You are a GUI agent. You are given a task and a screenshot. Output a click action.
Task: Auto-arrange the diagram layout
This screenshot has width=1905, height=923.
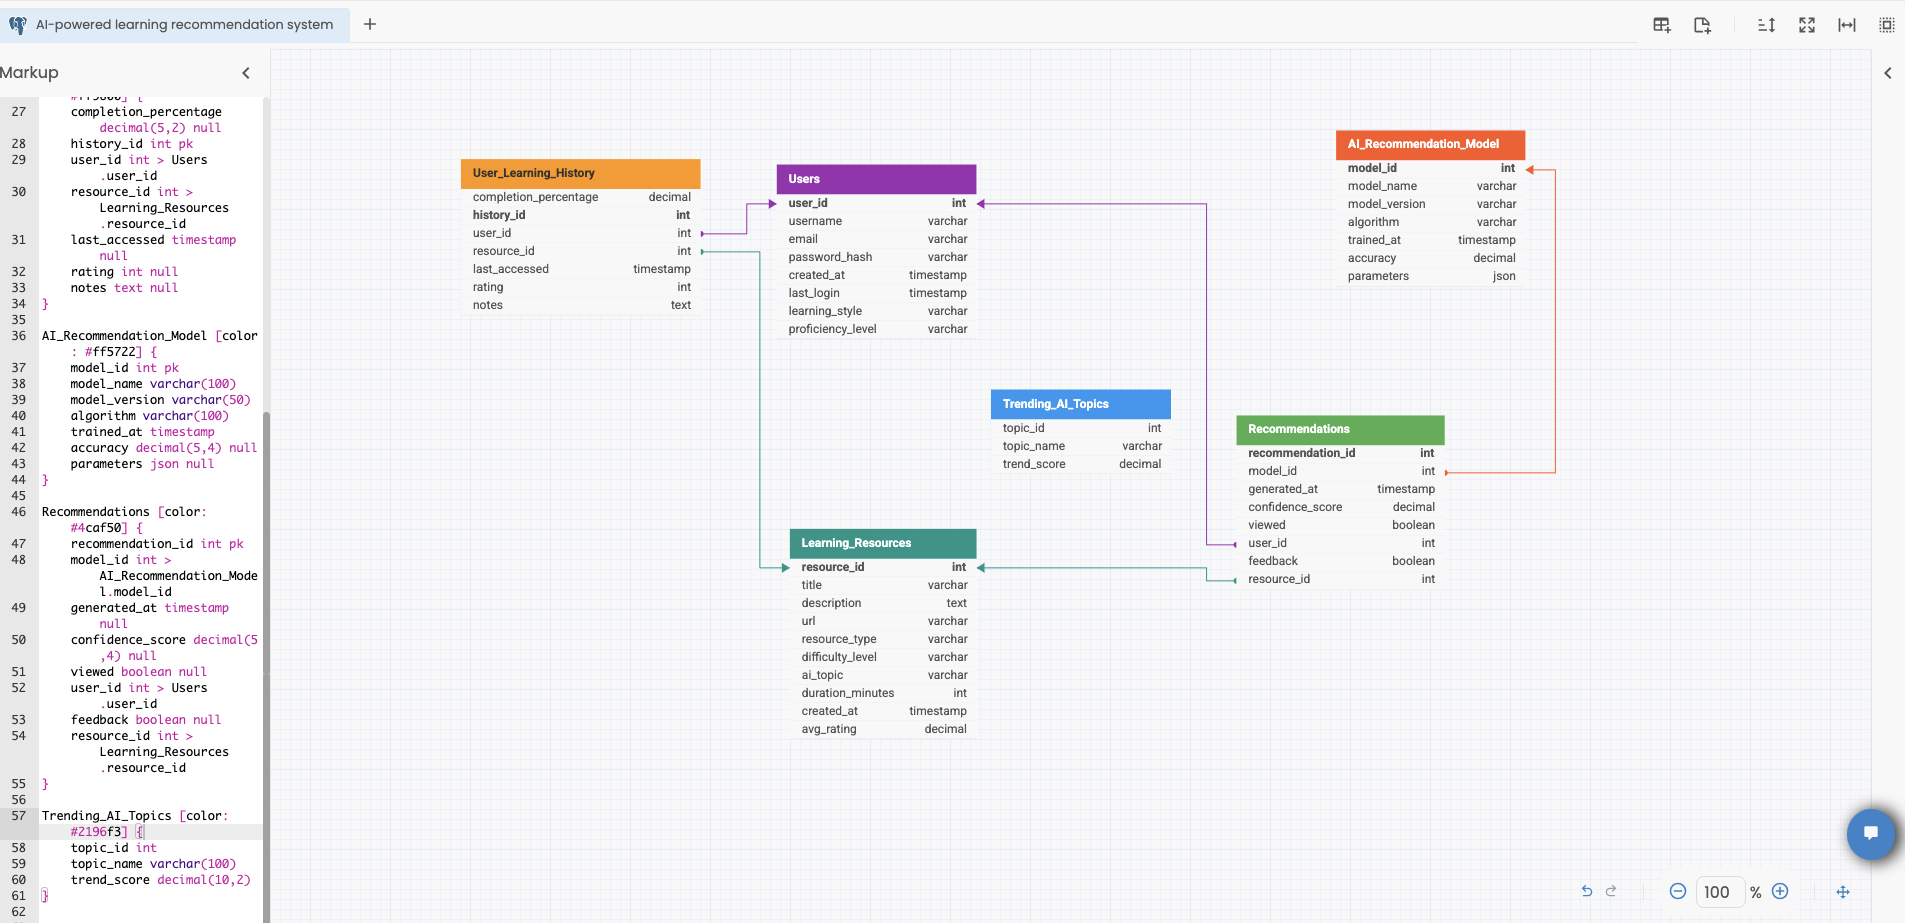[x=1765, y=24]
